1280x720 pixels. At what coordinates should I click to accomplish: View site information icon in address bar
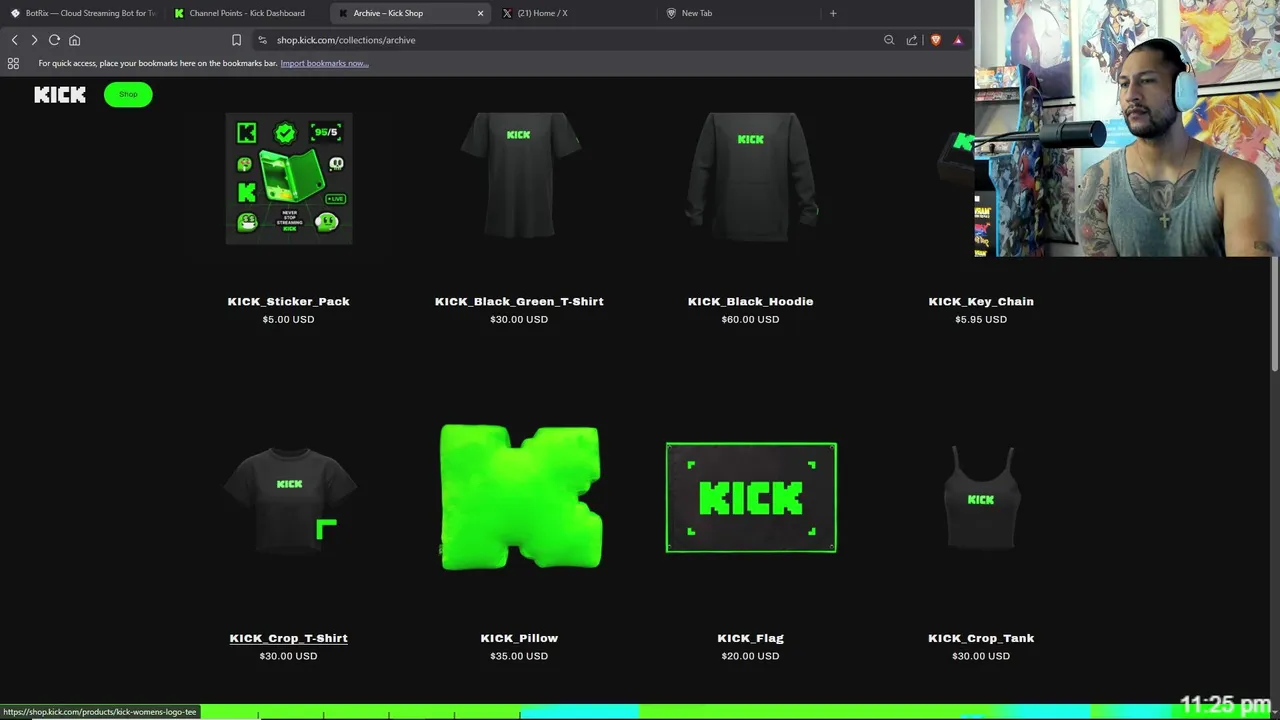(262, 40)
